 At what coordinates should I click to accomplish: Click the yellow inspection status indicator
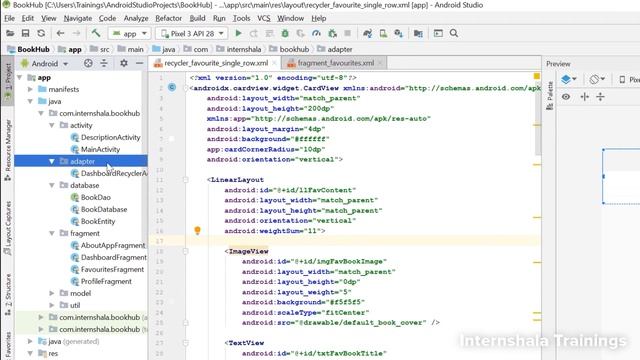pyautogui.click(x=537, y=76)
